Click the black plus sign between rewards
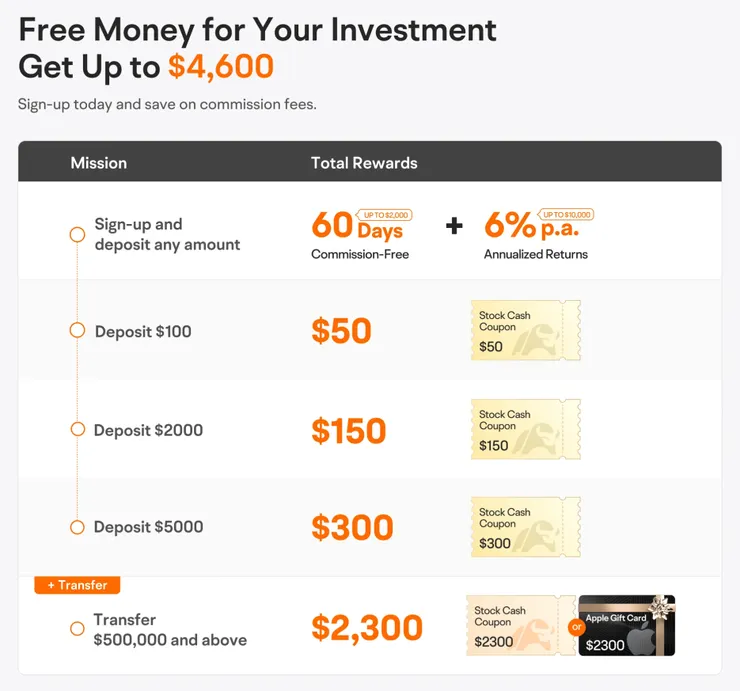The image size is (740, 691). click(x=454, y=226)
